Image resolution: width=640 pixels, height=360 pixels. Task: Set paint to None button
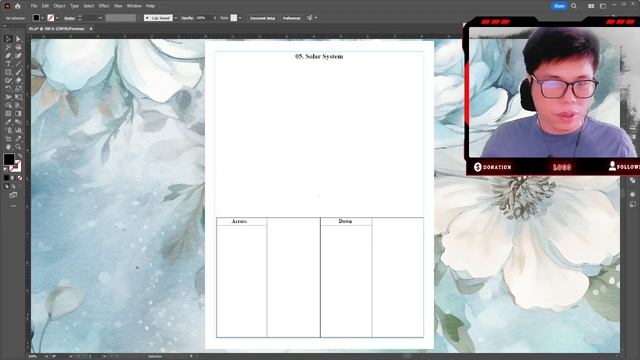20,178
